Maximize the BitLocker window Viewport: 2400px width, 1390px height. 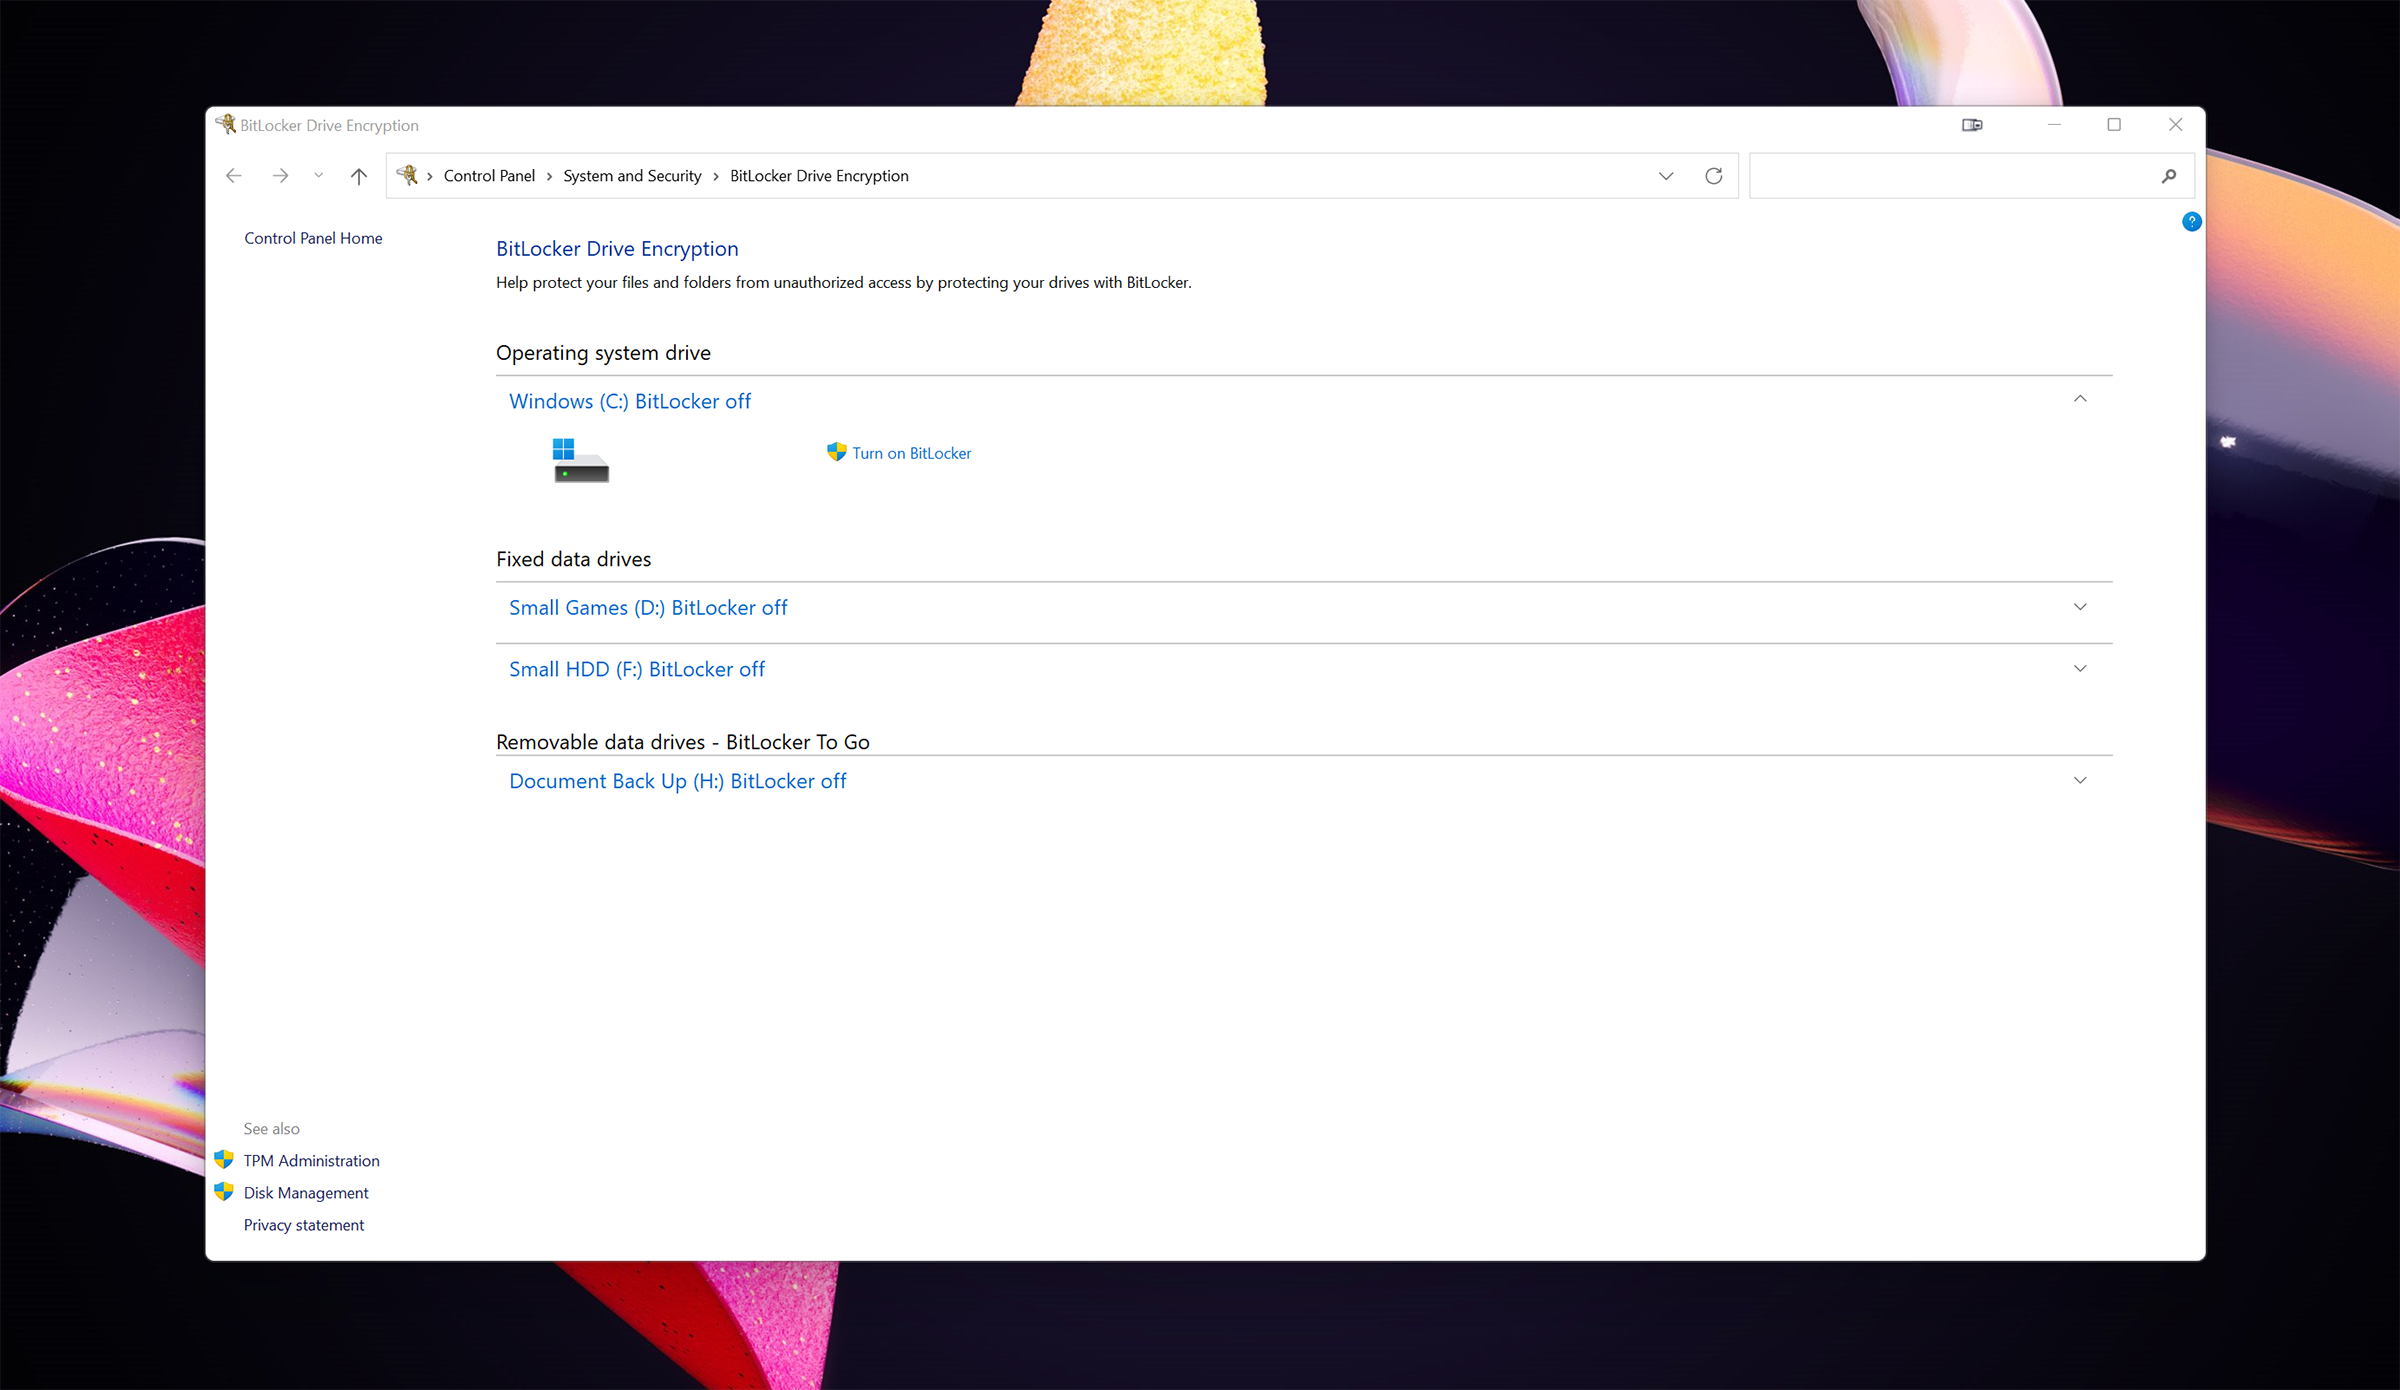click(2114, 125)
